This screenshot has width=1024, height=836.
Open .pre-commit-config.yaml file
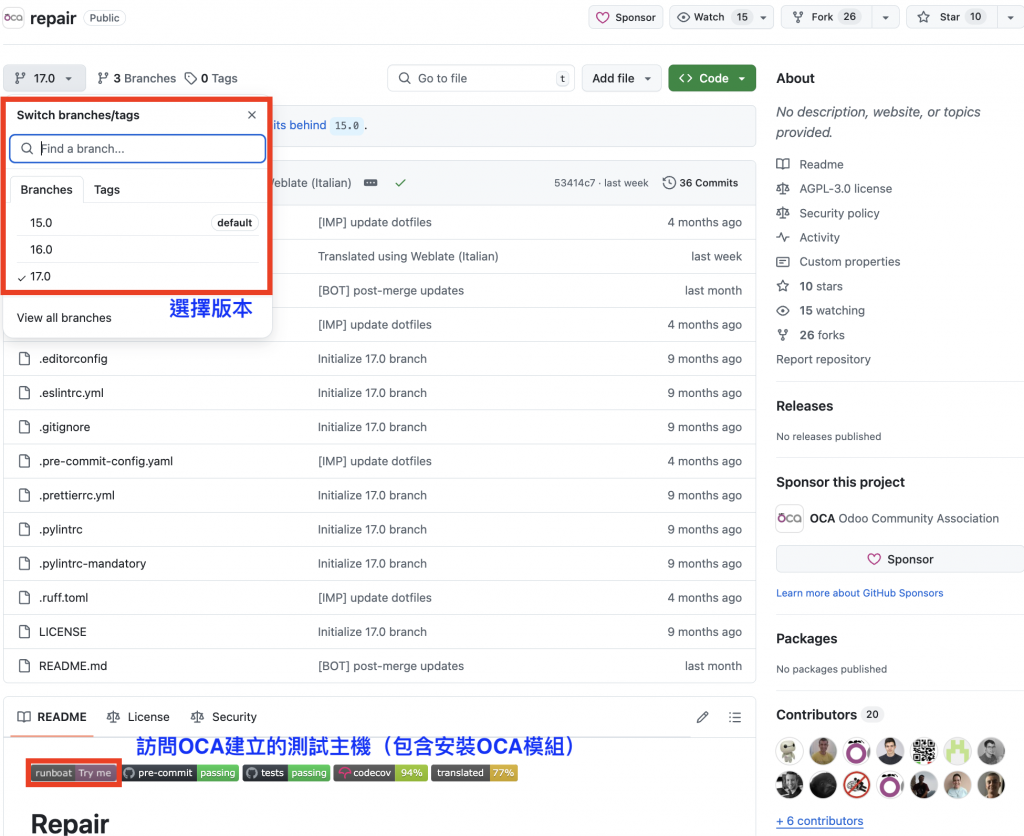click(106, 461)
